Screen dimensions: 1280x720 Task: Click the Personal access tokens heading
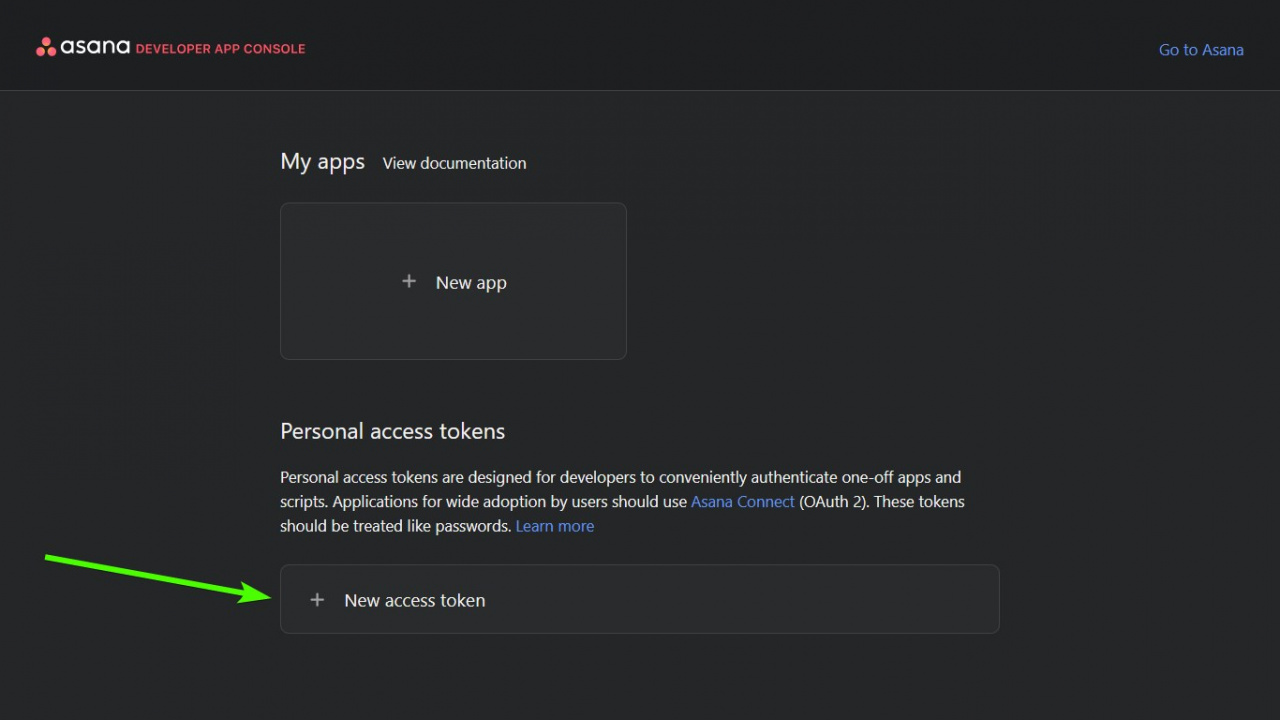click(392, 431)
